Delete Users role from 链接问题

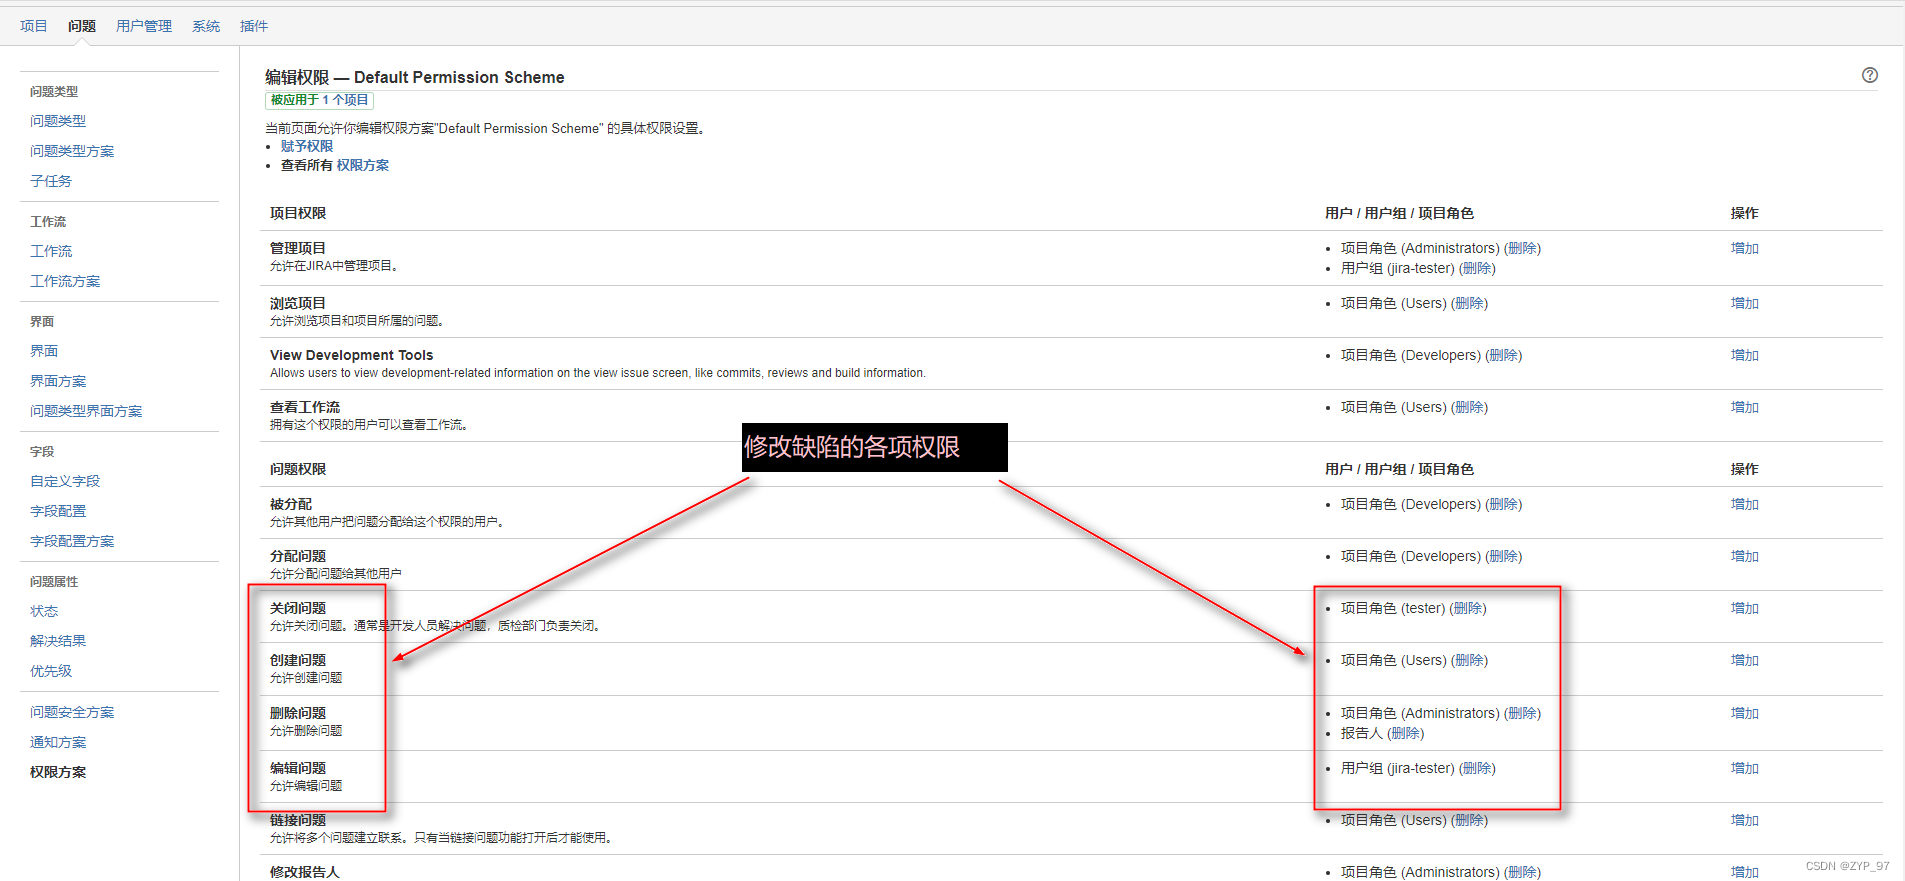point(1469,820)
